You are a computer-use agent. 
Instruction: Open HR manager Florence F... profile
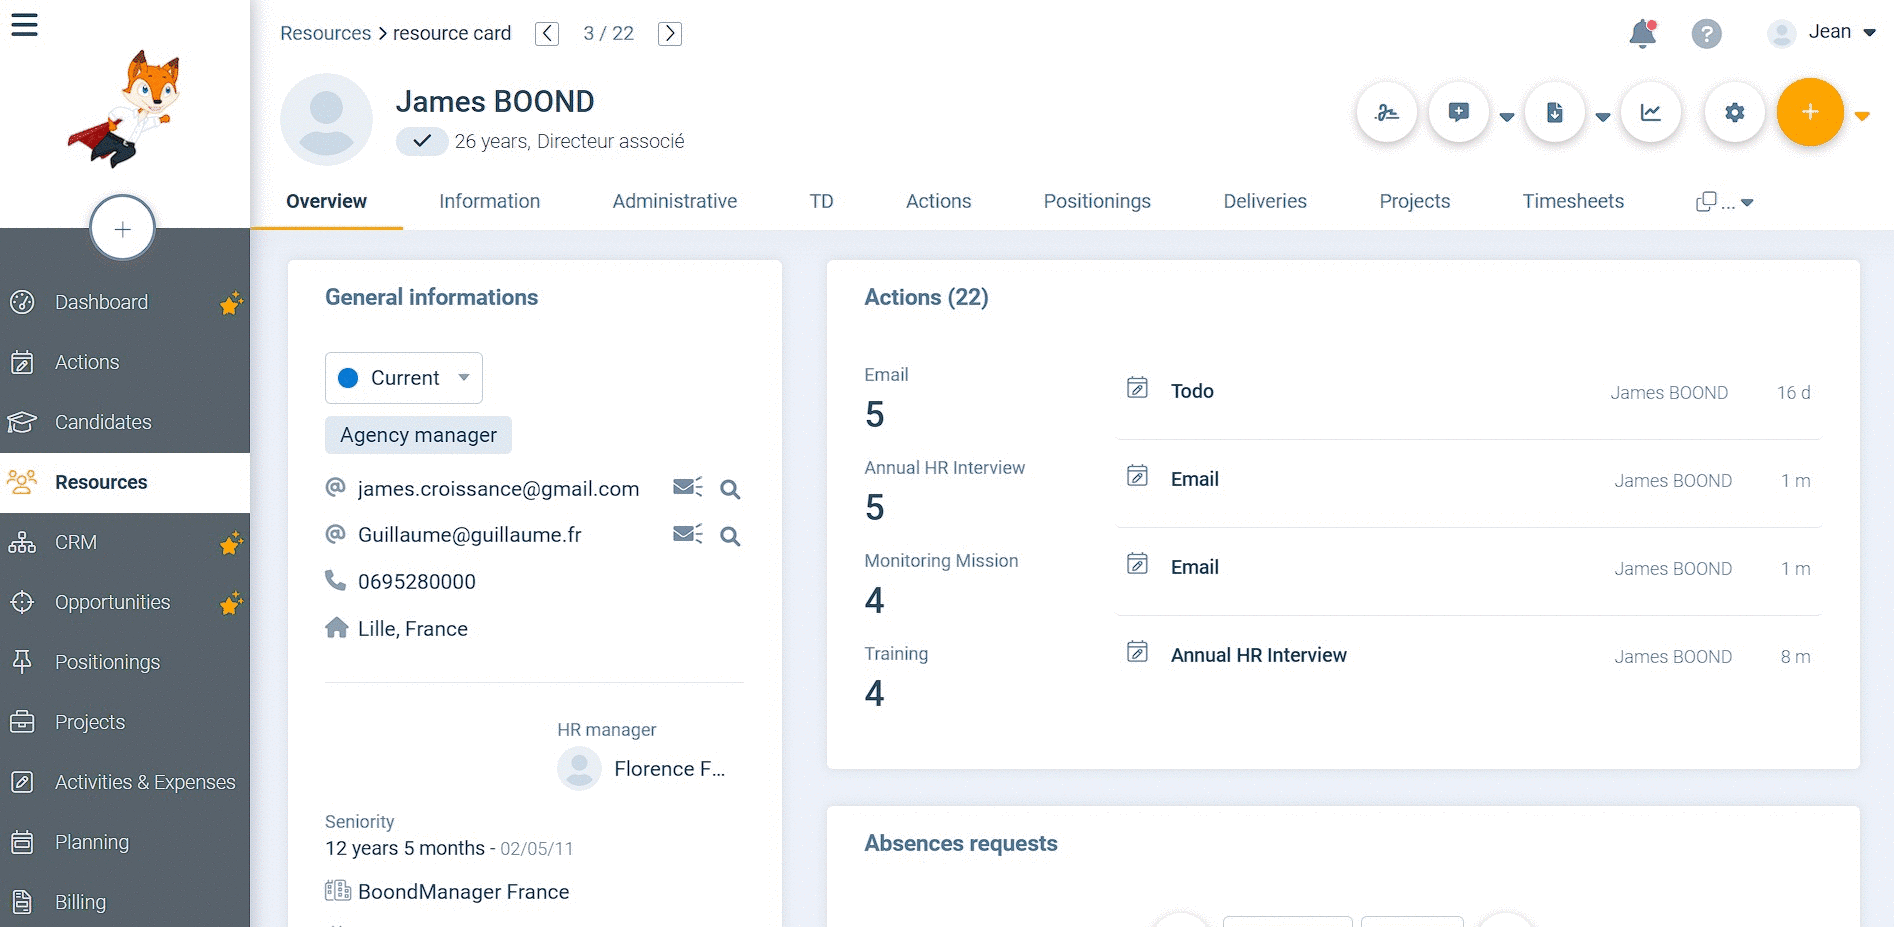[641, 768]
